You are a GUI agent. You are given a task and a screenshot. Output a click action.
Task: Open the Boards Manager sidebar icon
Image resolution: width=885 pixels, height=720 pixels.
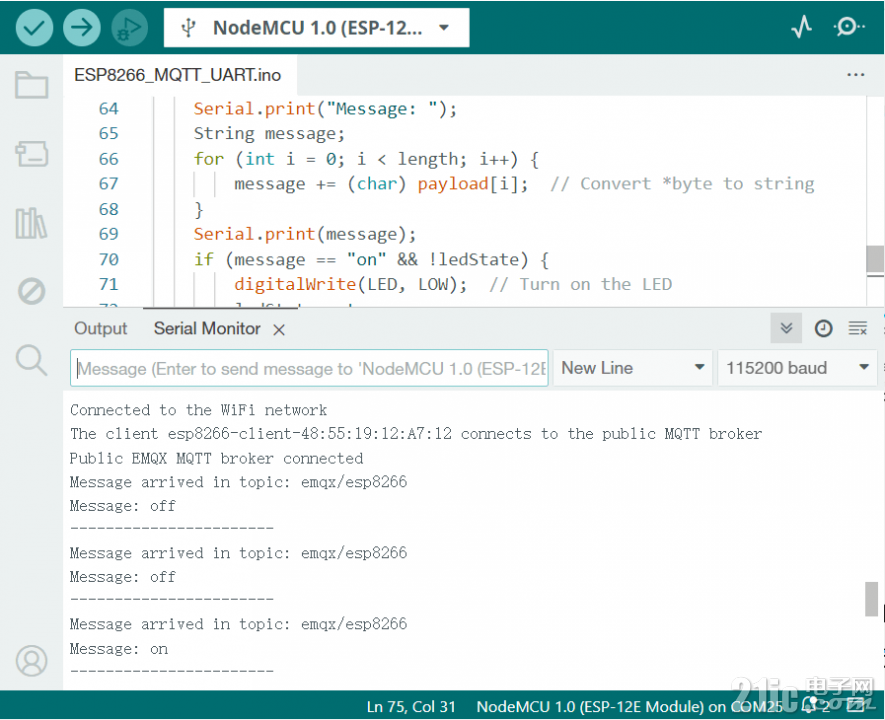(32, 153)
